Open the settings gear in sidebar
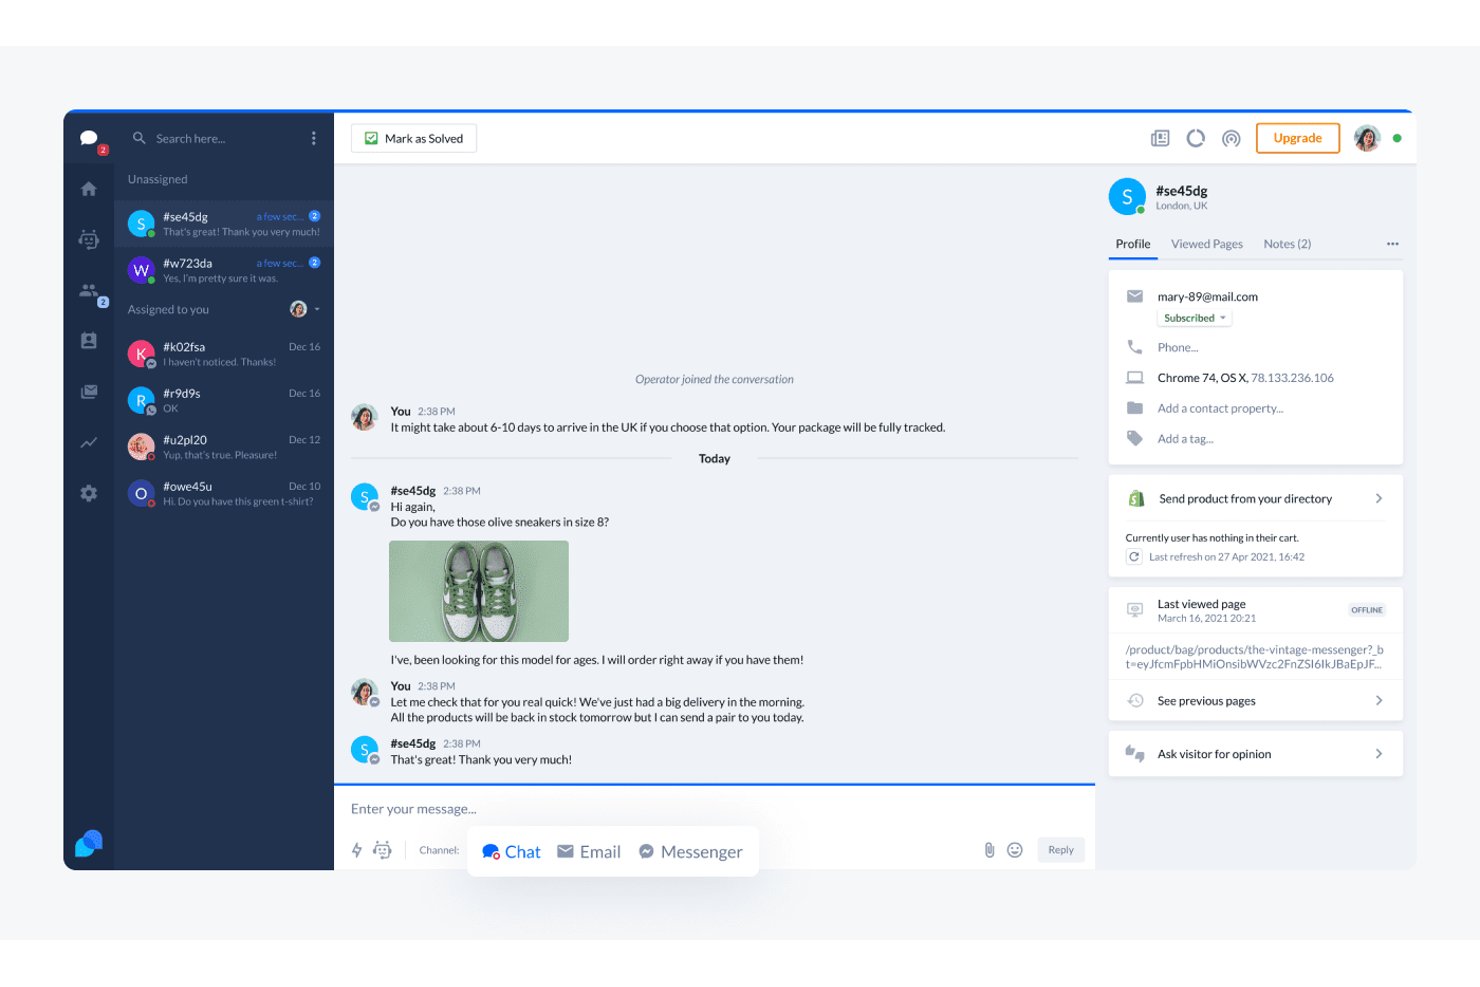Screen dimensions: 1480x987 [89, 493]
